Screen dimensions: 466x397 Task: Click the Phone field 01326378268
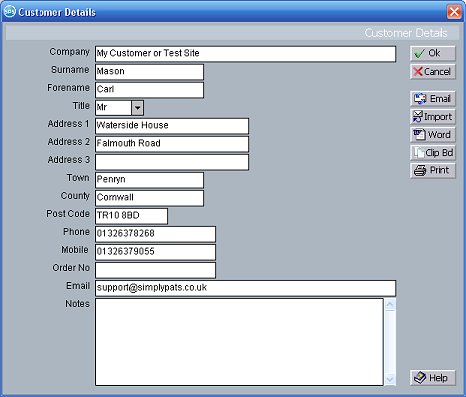(x=155, y=234)
